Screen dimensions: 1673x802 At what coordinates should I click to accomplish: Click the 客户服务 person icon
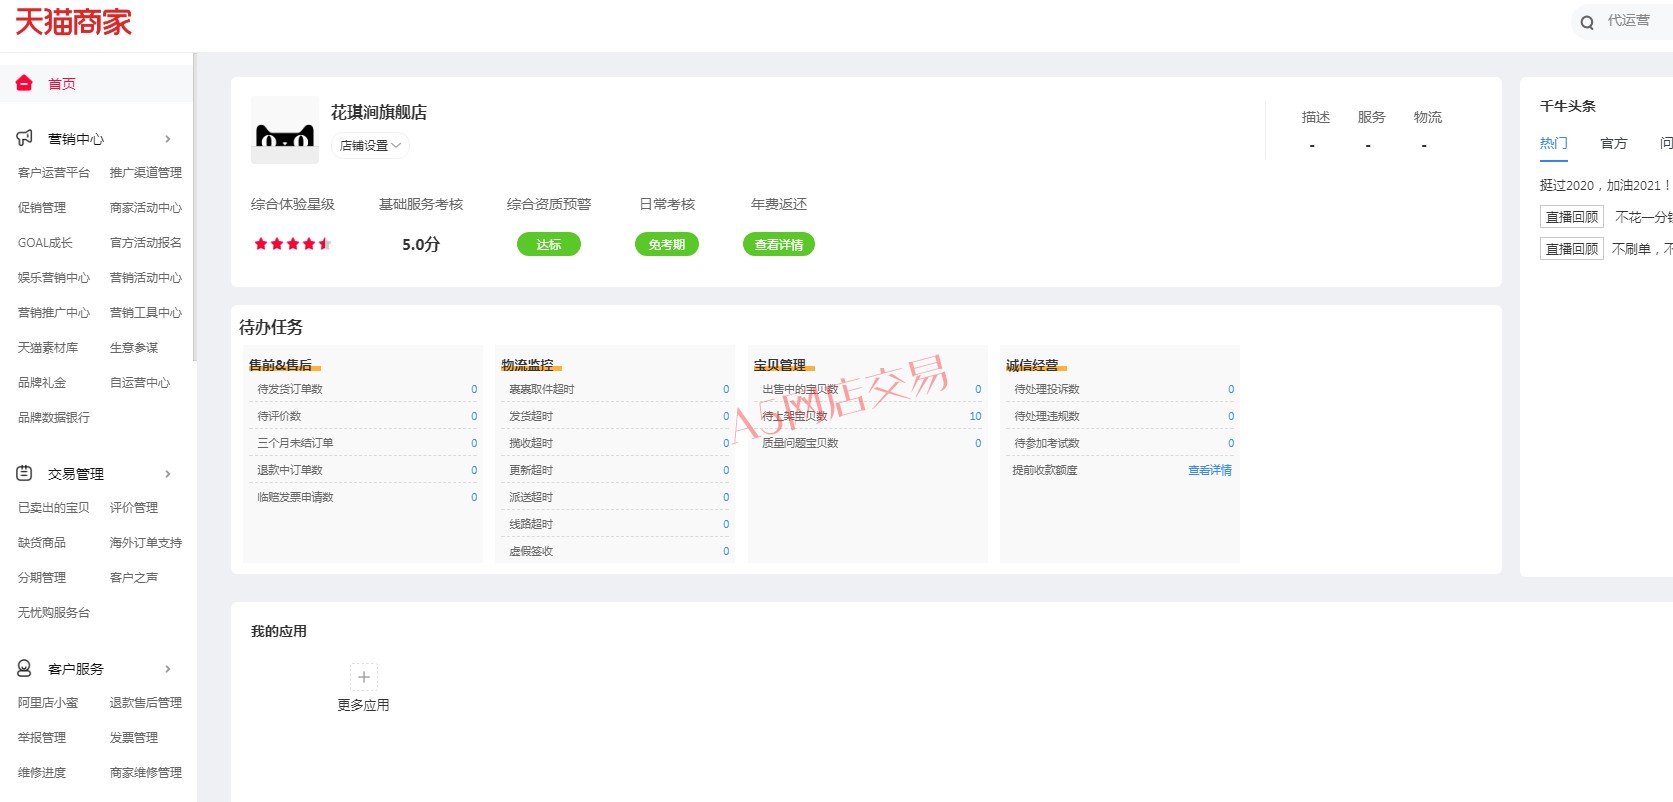24,668
